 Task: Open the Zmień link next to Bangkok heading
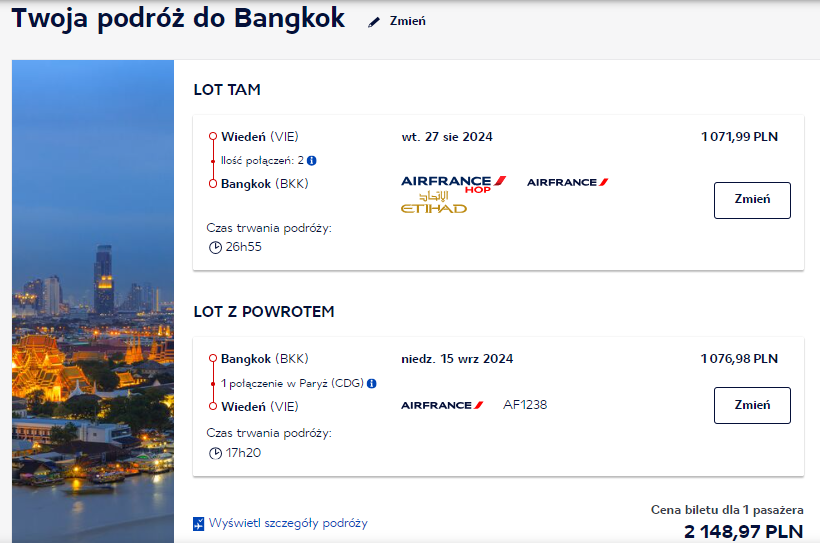(407, 21)
